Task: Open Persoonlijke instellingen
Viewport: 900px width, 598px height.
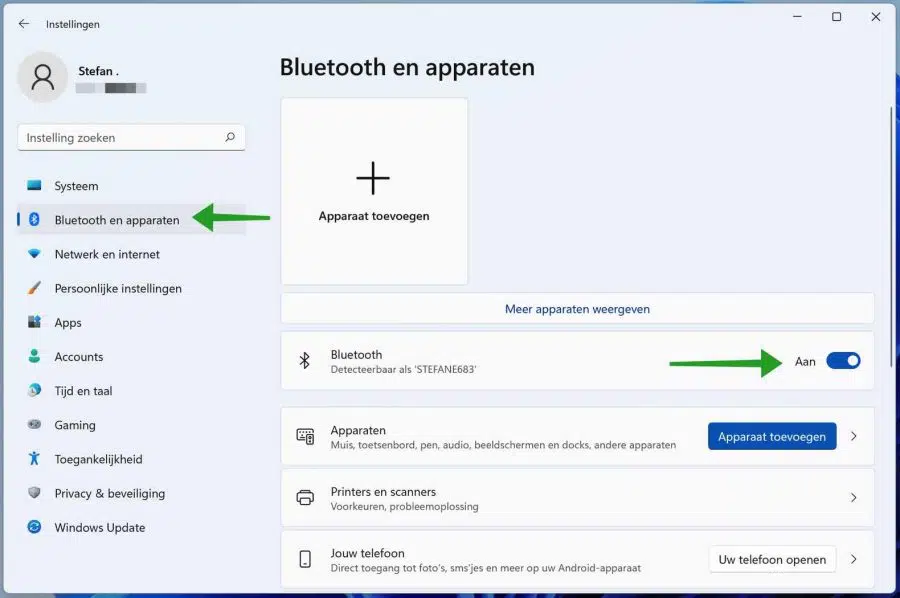Action: click(x=131, y=288)
